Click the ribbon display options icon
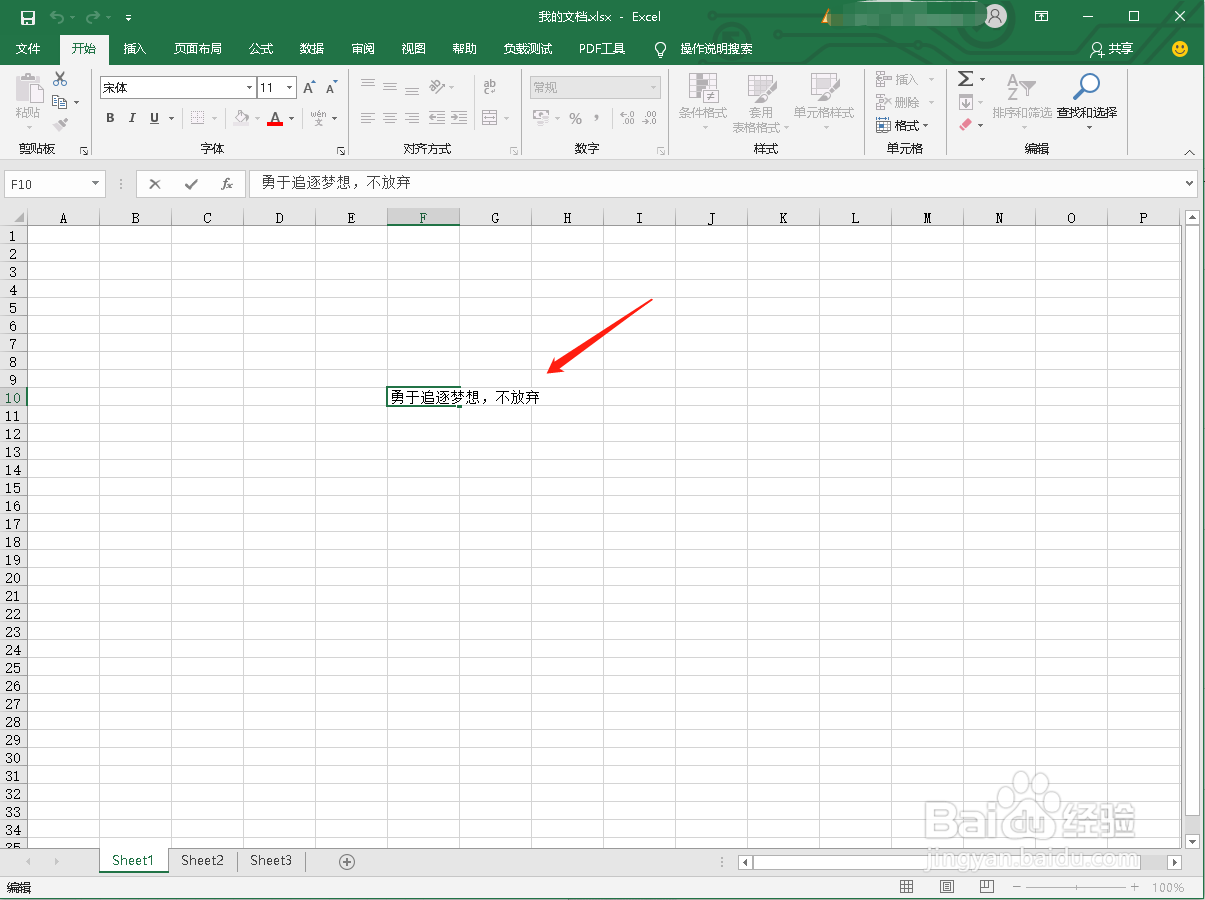Screen dimensions: 1205x900 [1041, 17]
